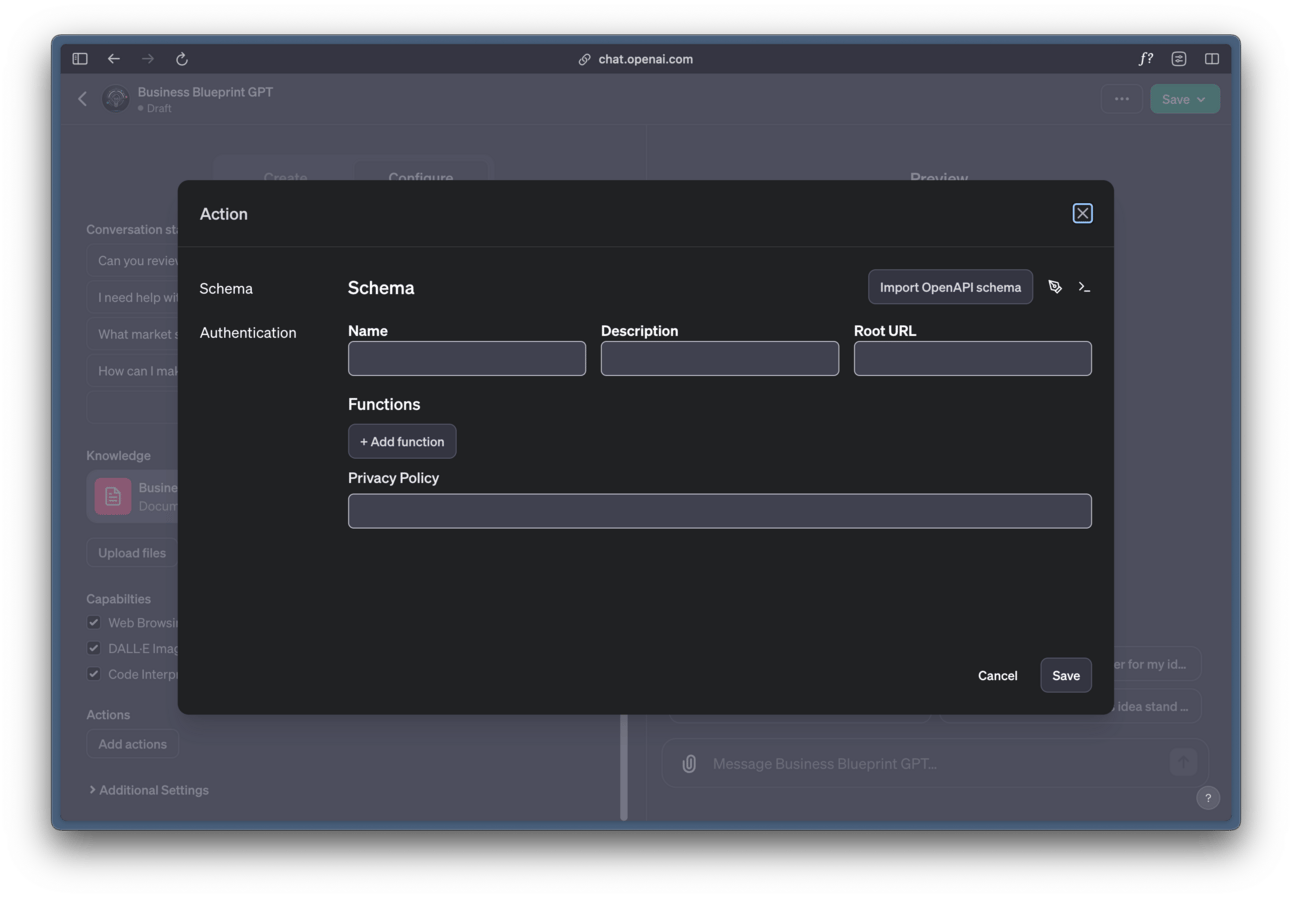Select Authentication in dialog sidebar
1292x898 pixels.
click(248, 332)
